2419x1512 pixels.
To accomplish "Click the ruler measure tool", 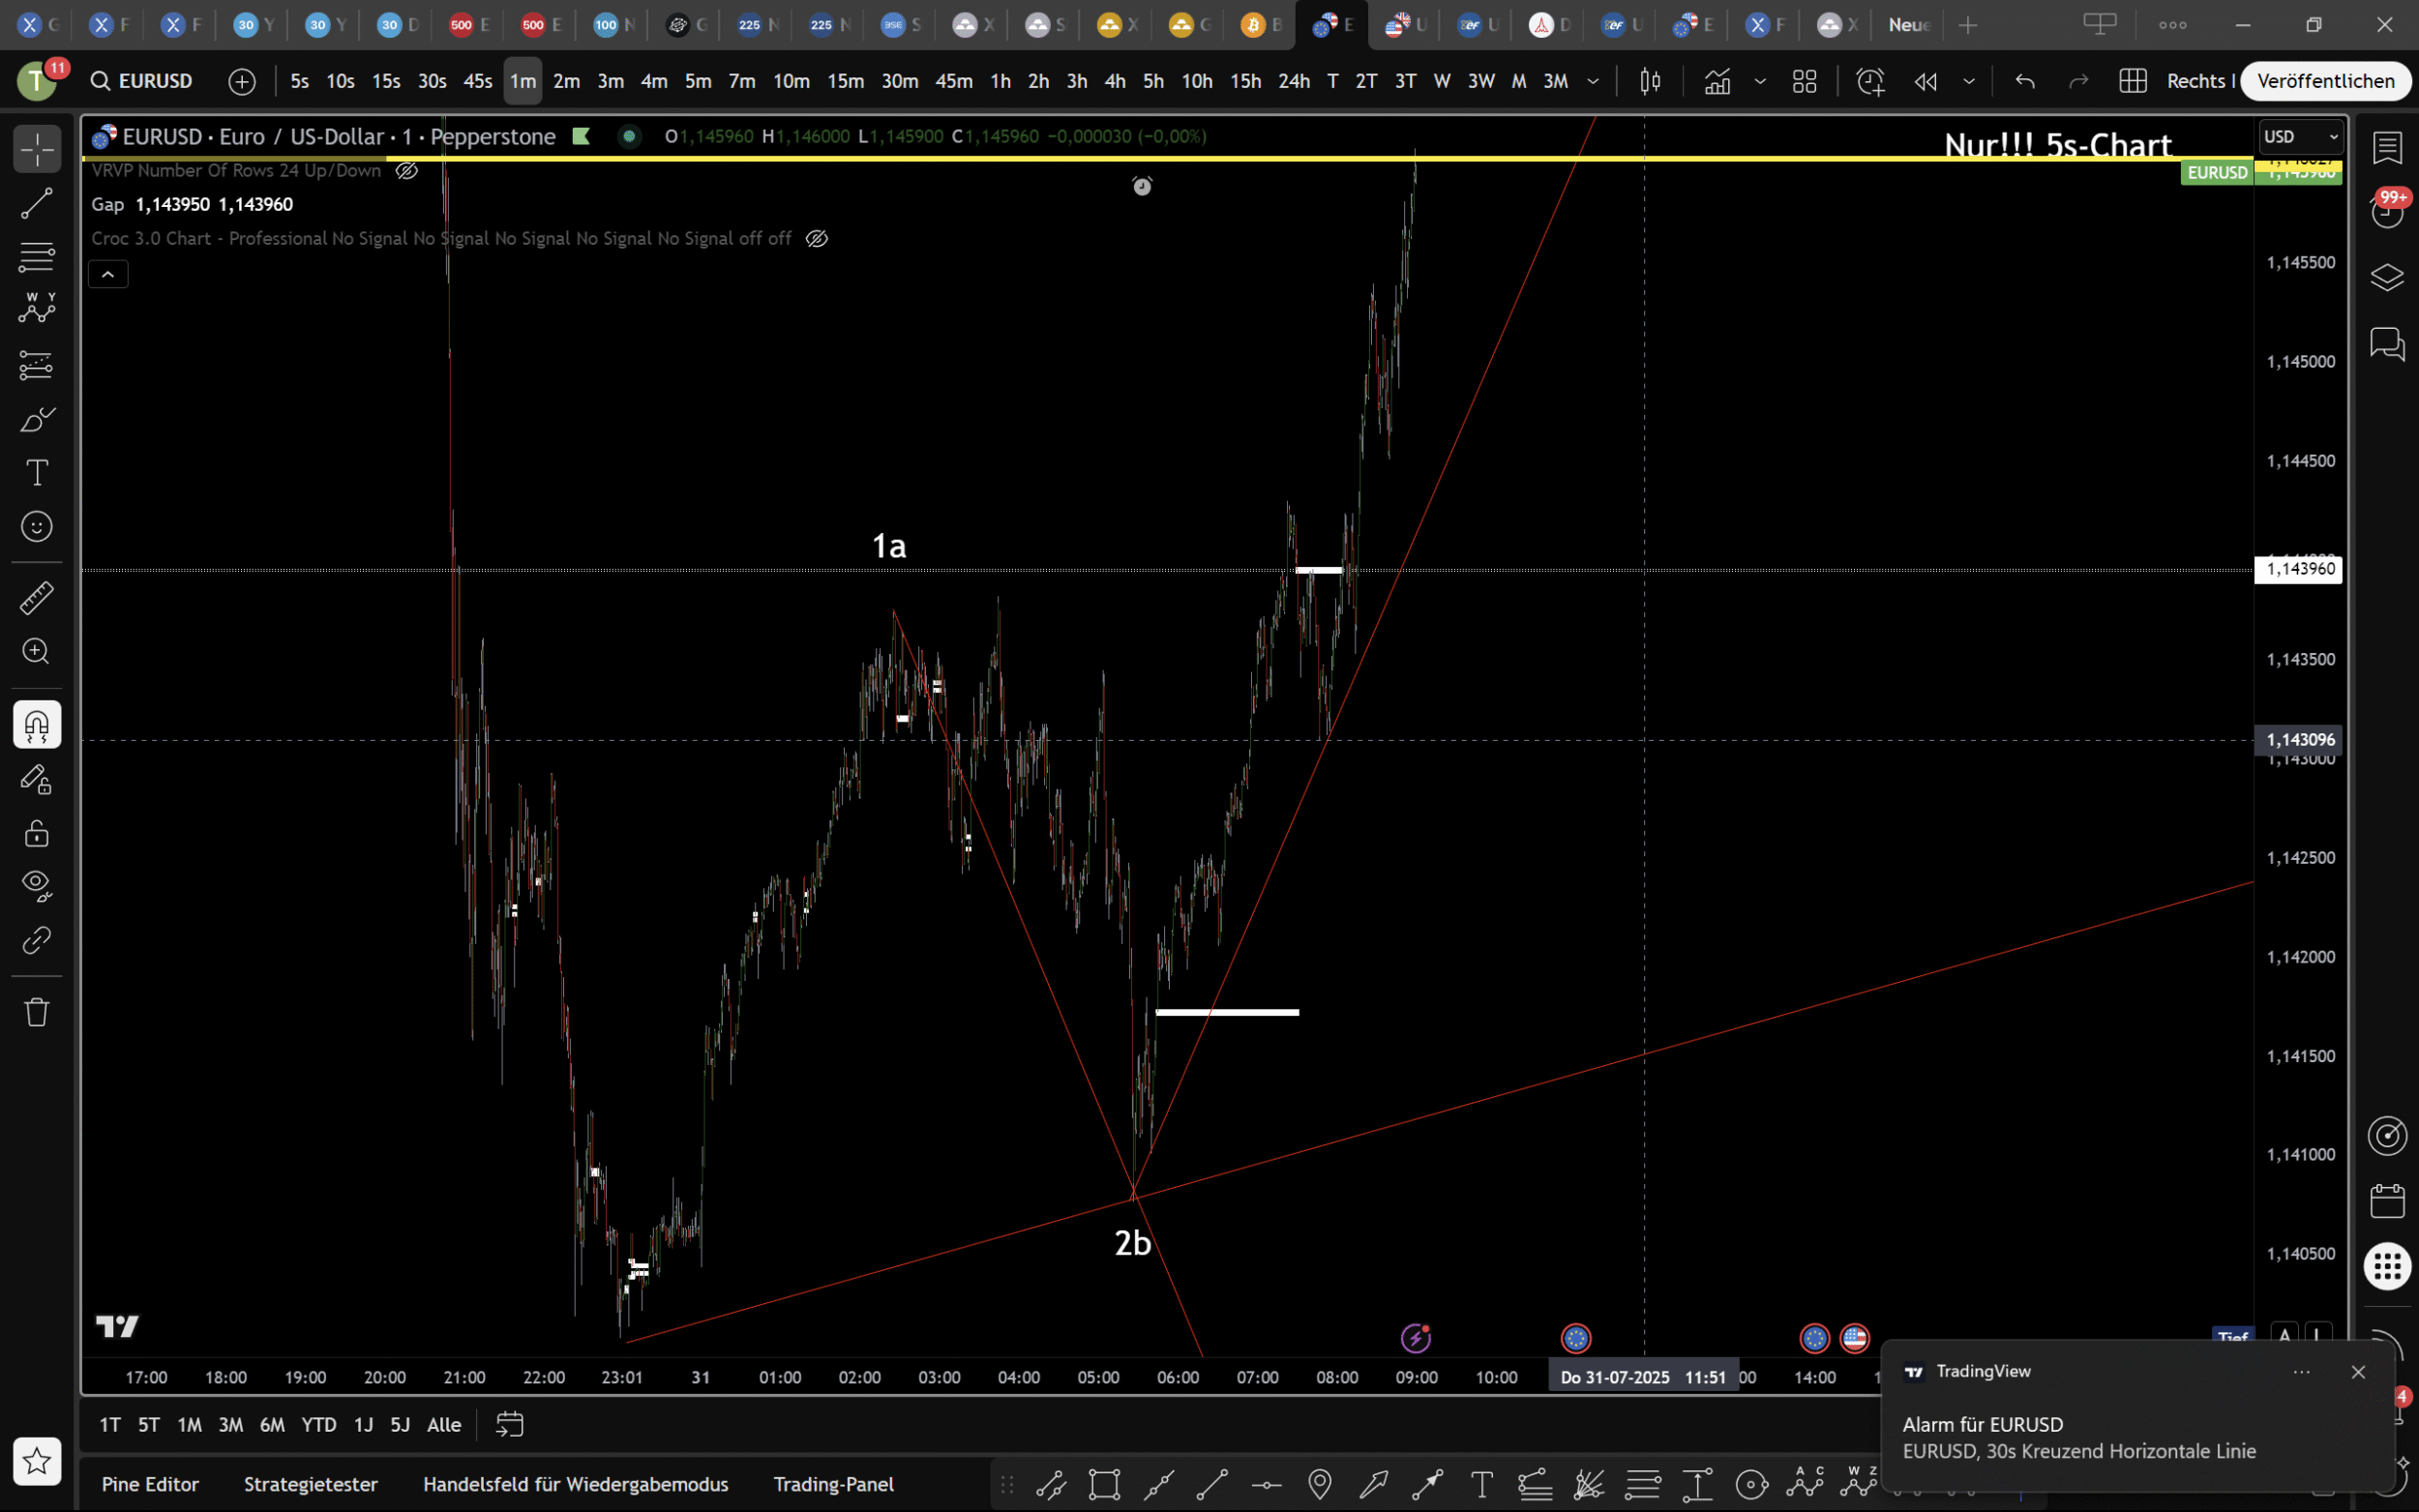I will click(x=37, y=598).
